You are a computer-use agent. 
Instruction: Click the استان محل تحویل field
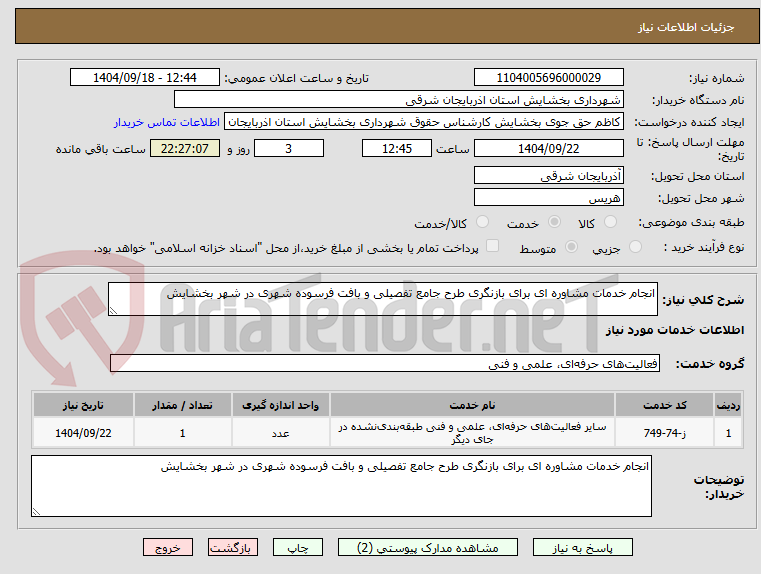pyautogui.click(x=548, y=176)
